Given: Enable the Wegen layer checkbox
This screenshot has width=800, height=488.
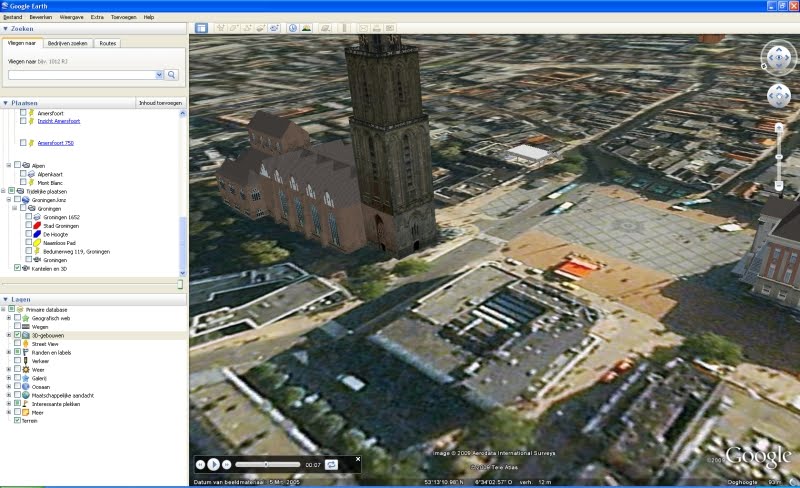Looking at the screenshot, I should tap(17, 326).
